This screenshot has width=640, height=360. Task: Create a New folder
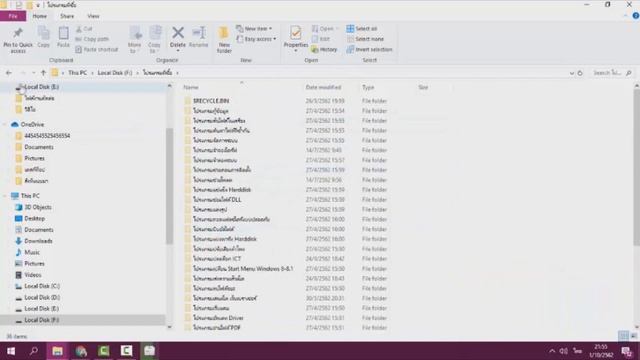tap(224, 40)
